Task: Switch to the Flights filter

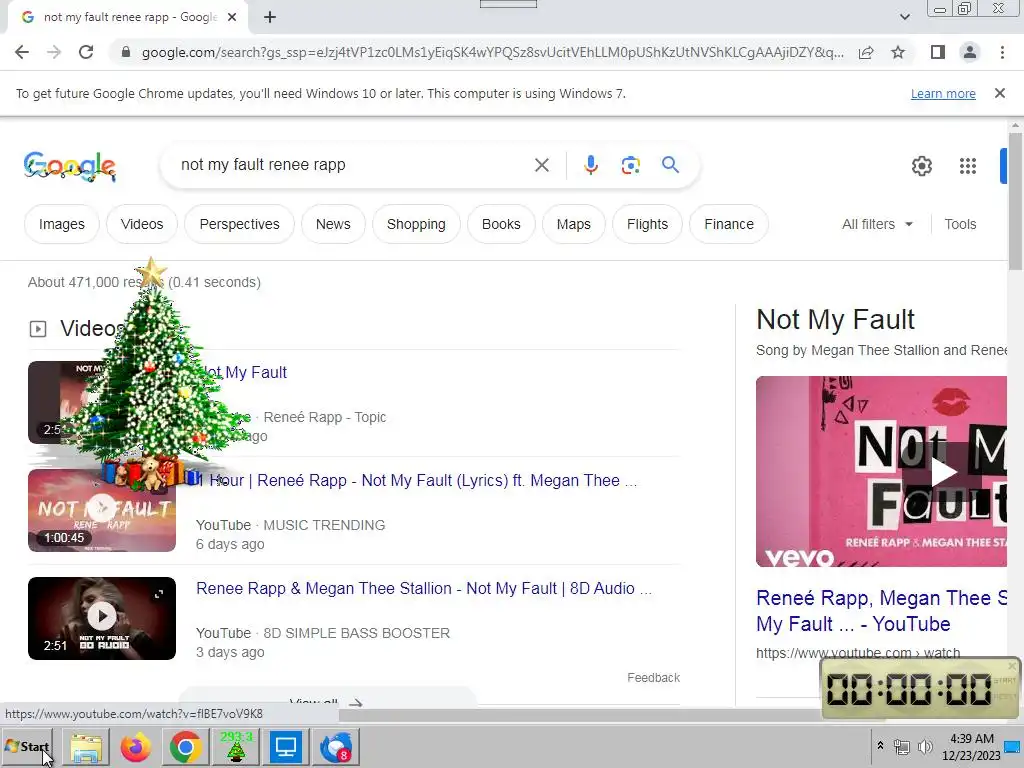Action: pyautogui.click(x=647, y=224)
